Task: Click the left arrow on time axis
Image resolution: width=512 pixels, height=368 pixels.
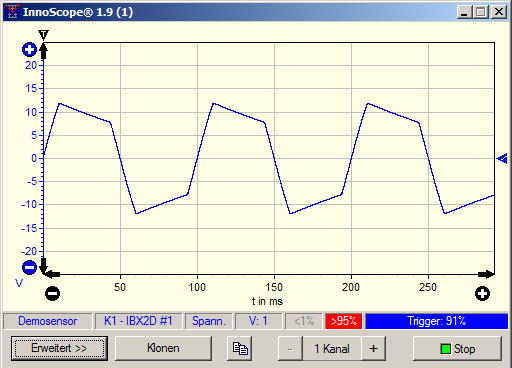Action: 52,275
